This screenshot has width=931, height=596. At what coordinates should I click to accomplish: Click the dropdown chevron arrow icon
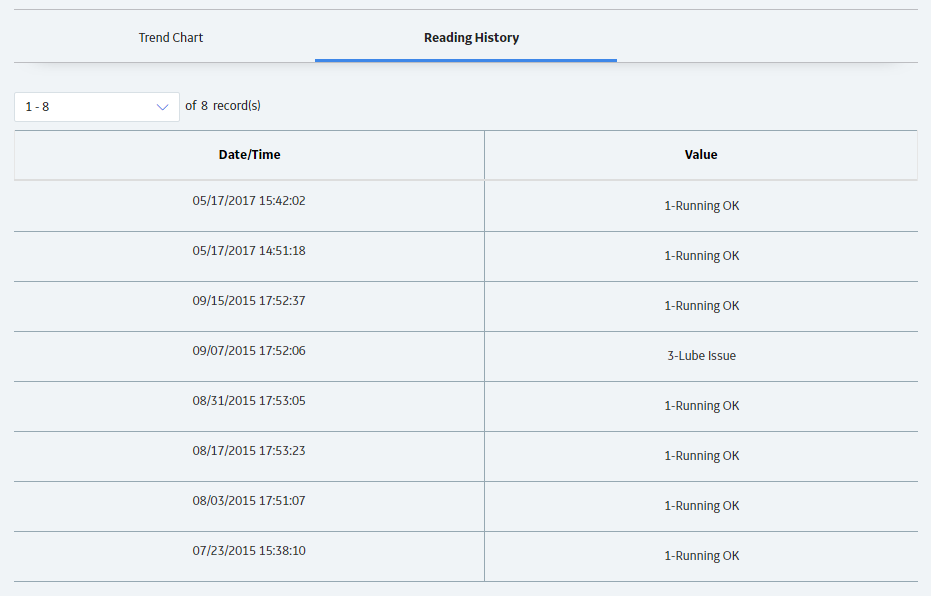click(162, 107)
